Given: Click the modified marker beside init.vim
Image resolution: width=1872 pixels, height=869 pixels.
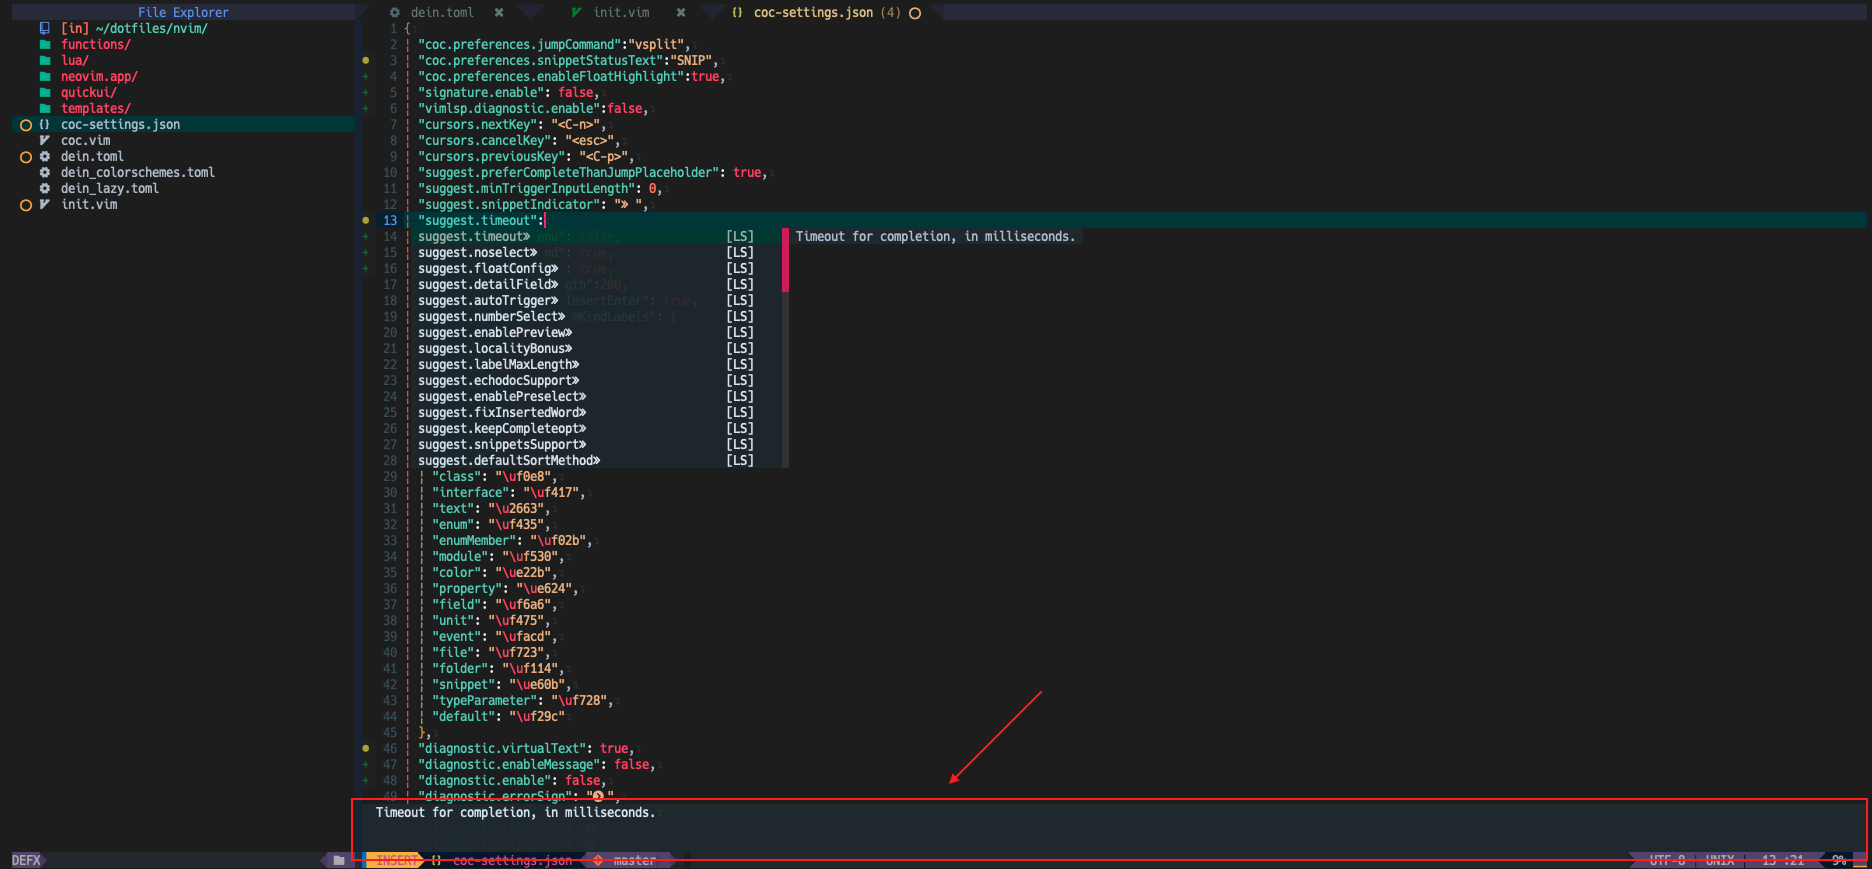Looking at the screenshot, I should (26, 205).
